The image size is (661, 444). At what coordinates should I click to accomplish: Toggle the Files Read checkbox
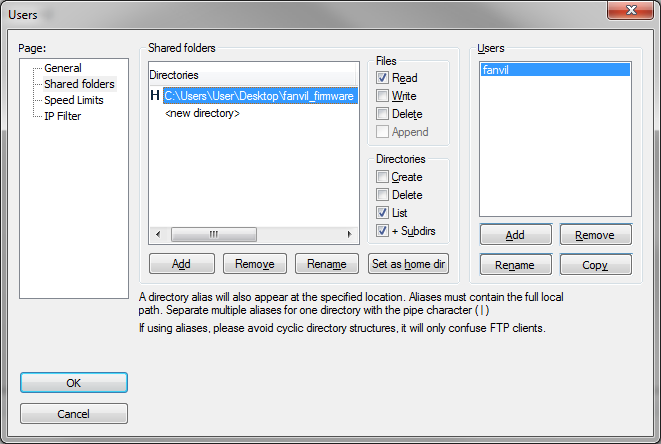point(382,78)
